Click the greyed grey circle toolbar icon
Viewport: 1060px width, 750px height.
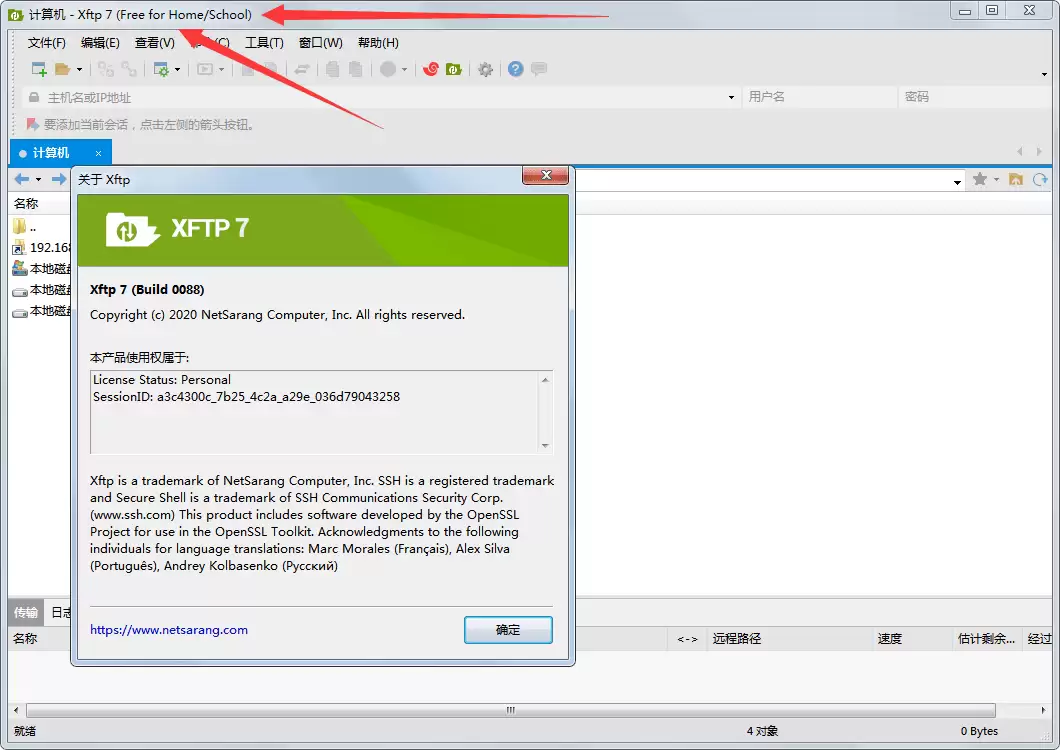pyautogui.click(x=388, y=69)
